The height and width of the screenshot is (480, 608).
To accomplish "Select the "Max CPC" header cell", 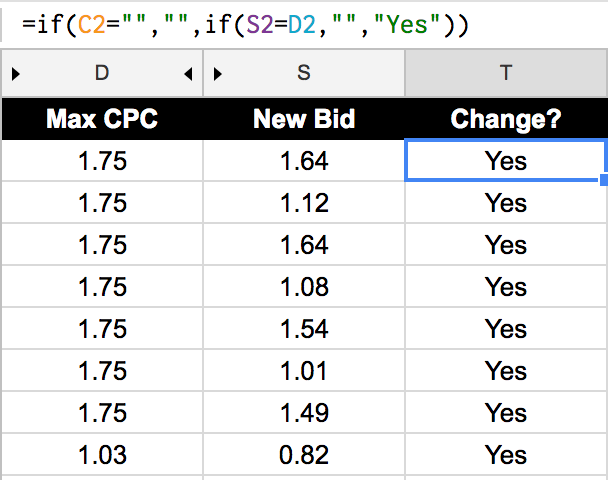I will pyautogui.click(x=102, y=119).
